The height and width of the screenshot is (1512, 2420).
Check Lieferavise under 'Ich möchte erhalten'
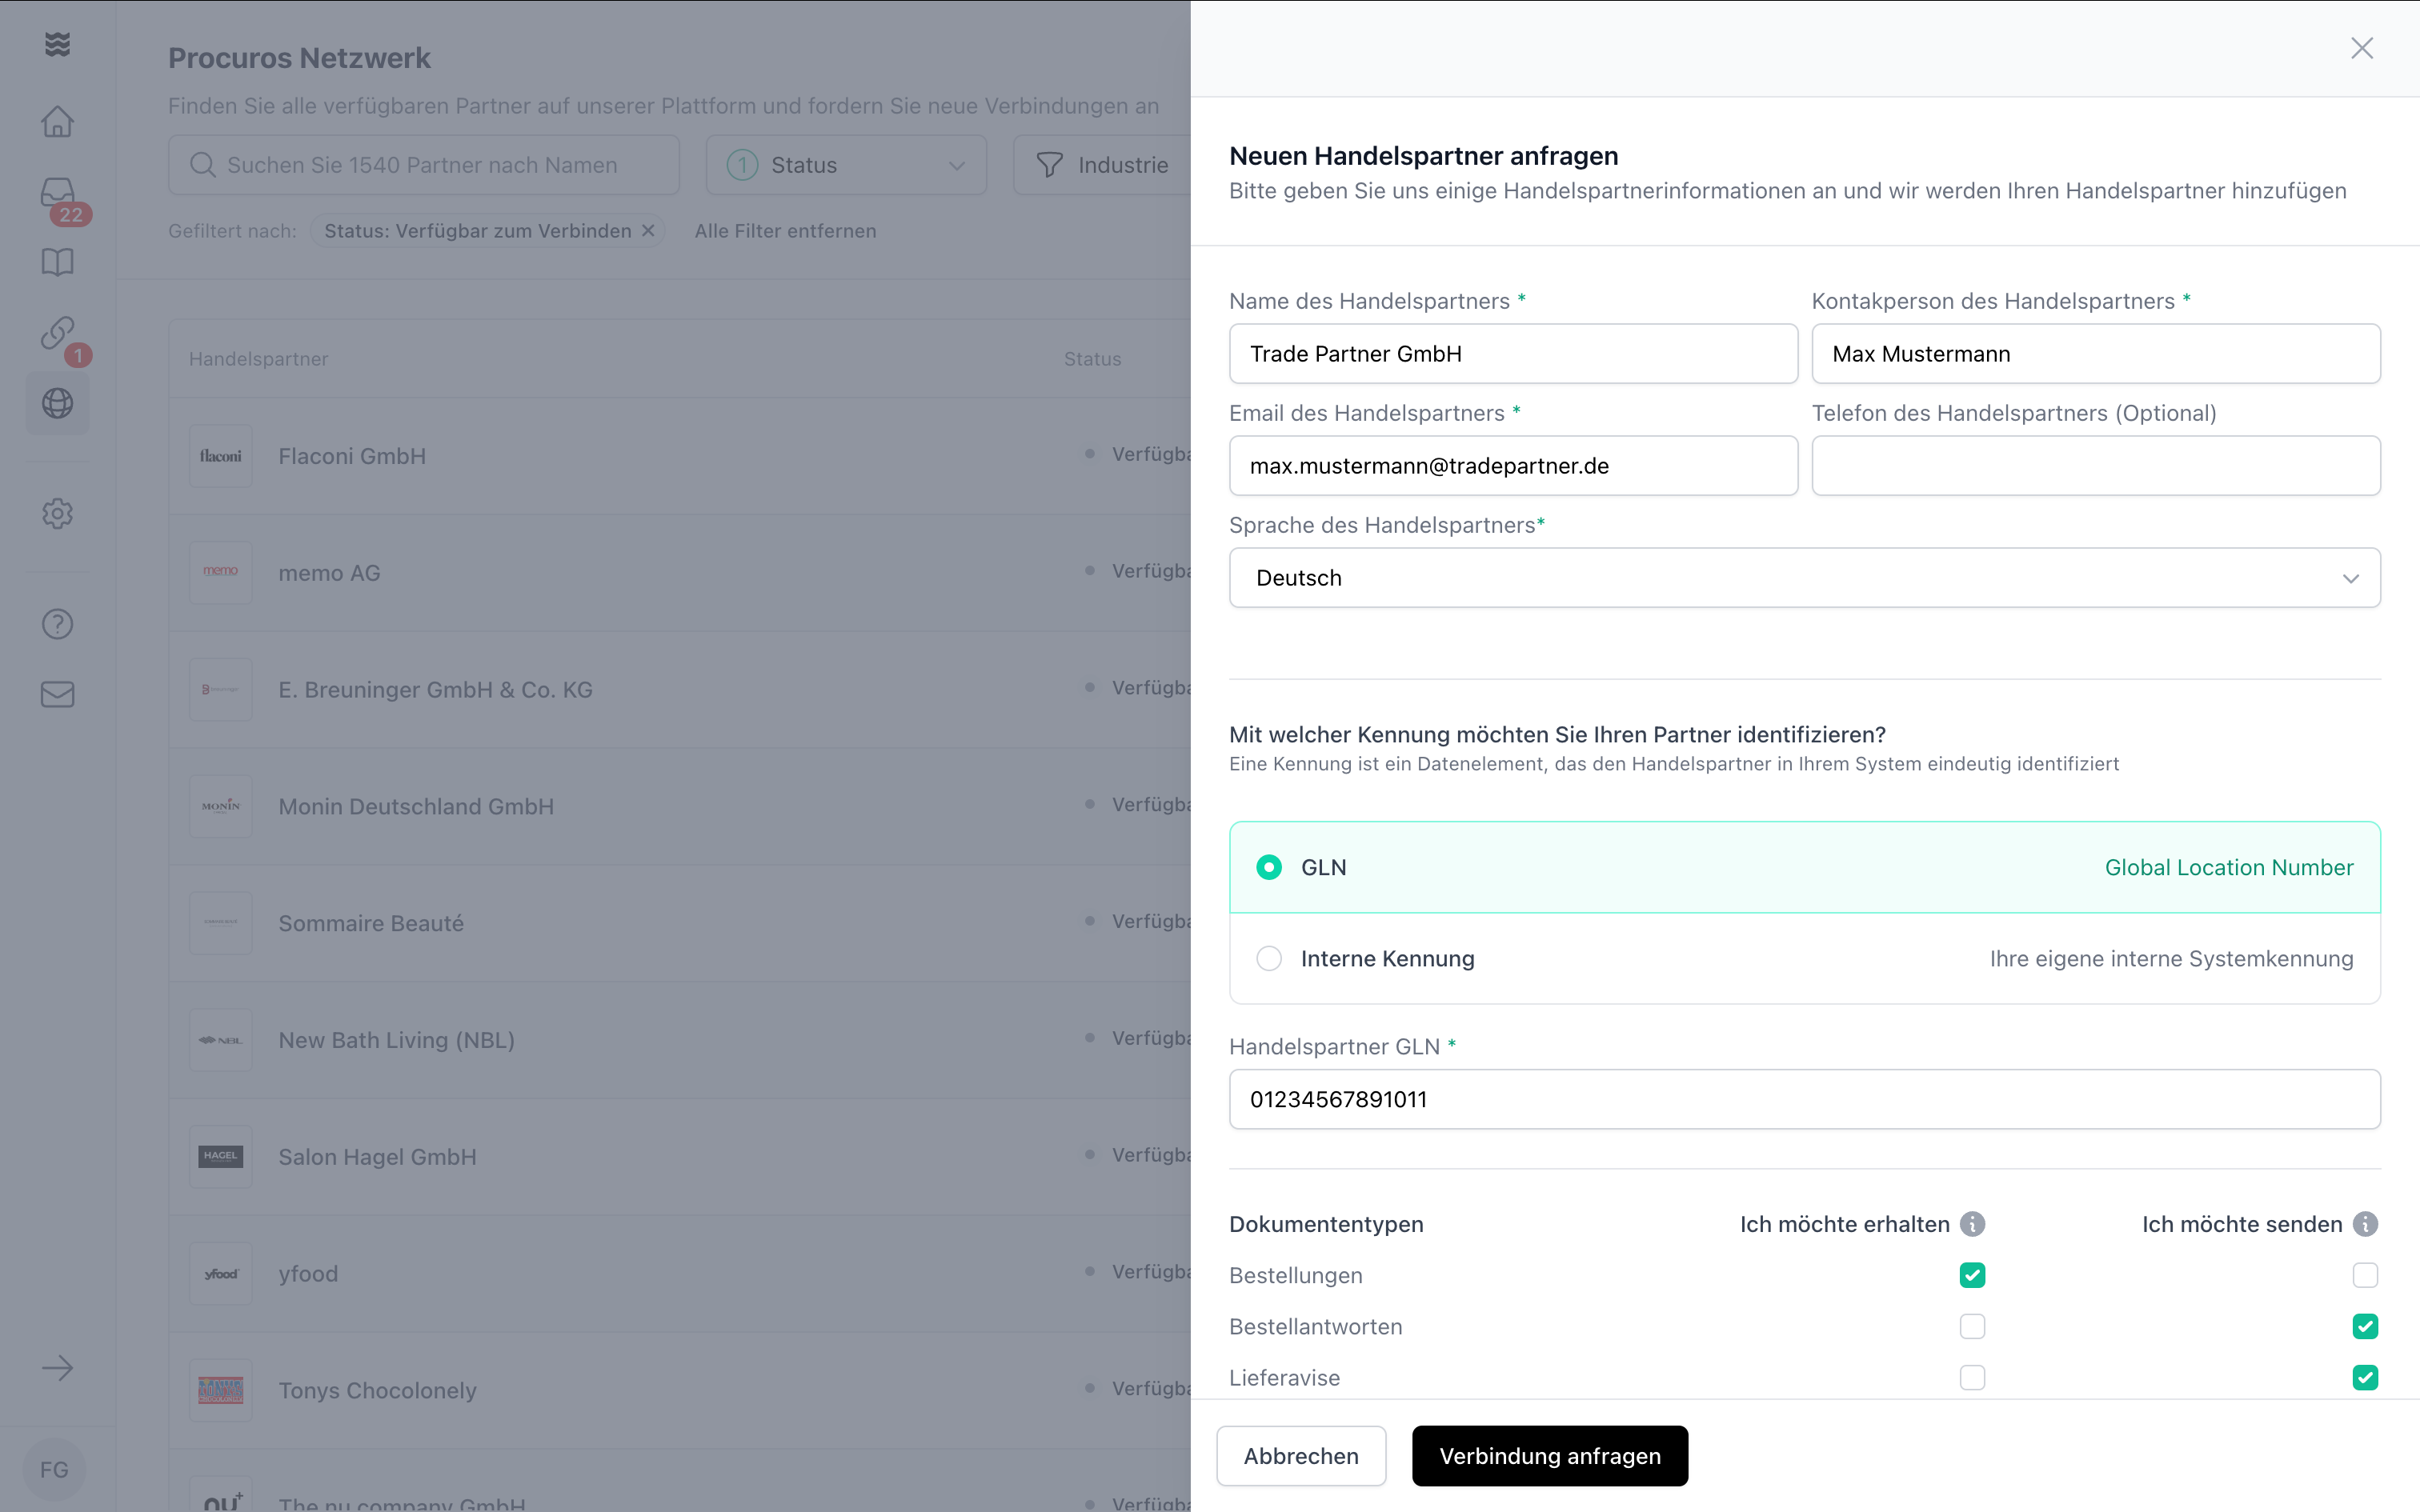tap(1972, 1377)
